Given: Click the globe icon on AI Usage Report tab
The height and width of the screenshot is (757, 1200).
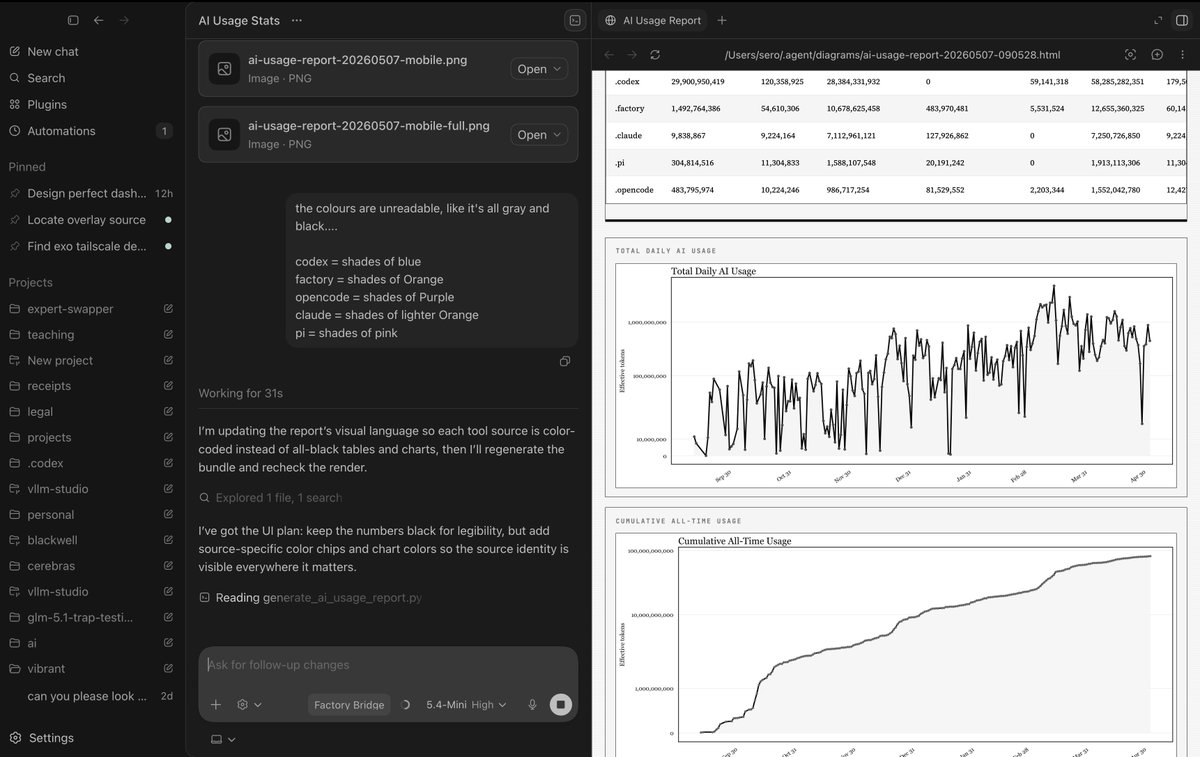Looking at the screenshot, I should tap(610, 20).
